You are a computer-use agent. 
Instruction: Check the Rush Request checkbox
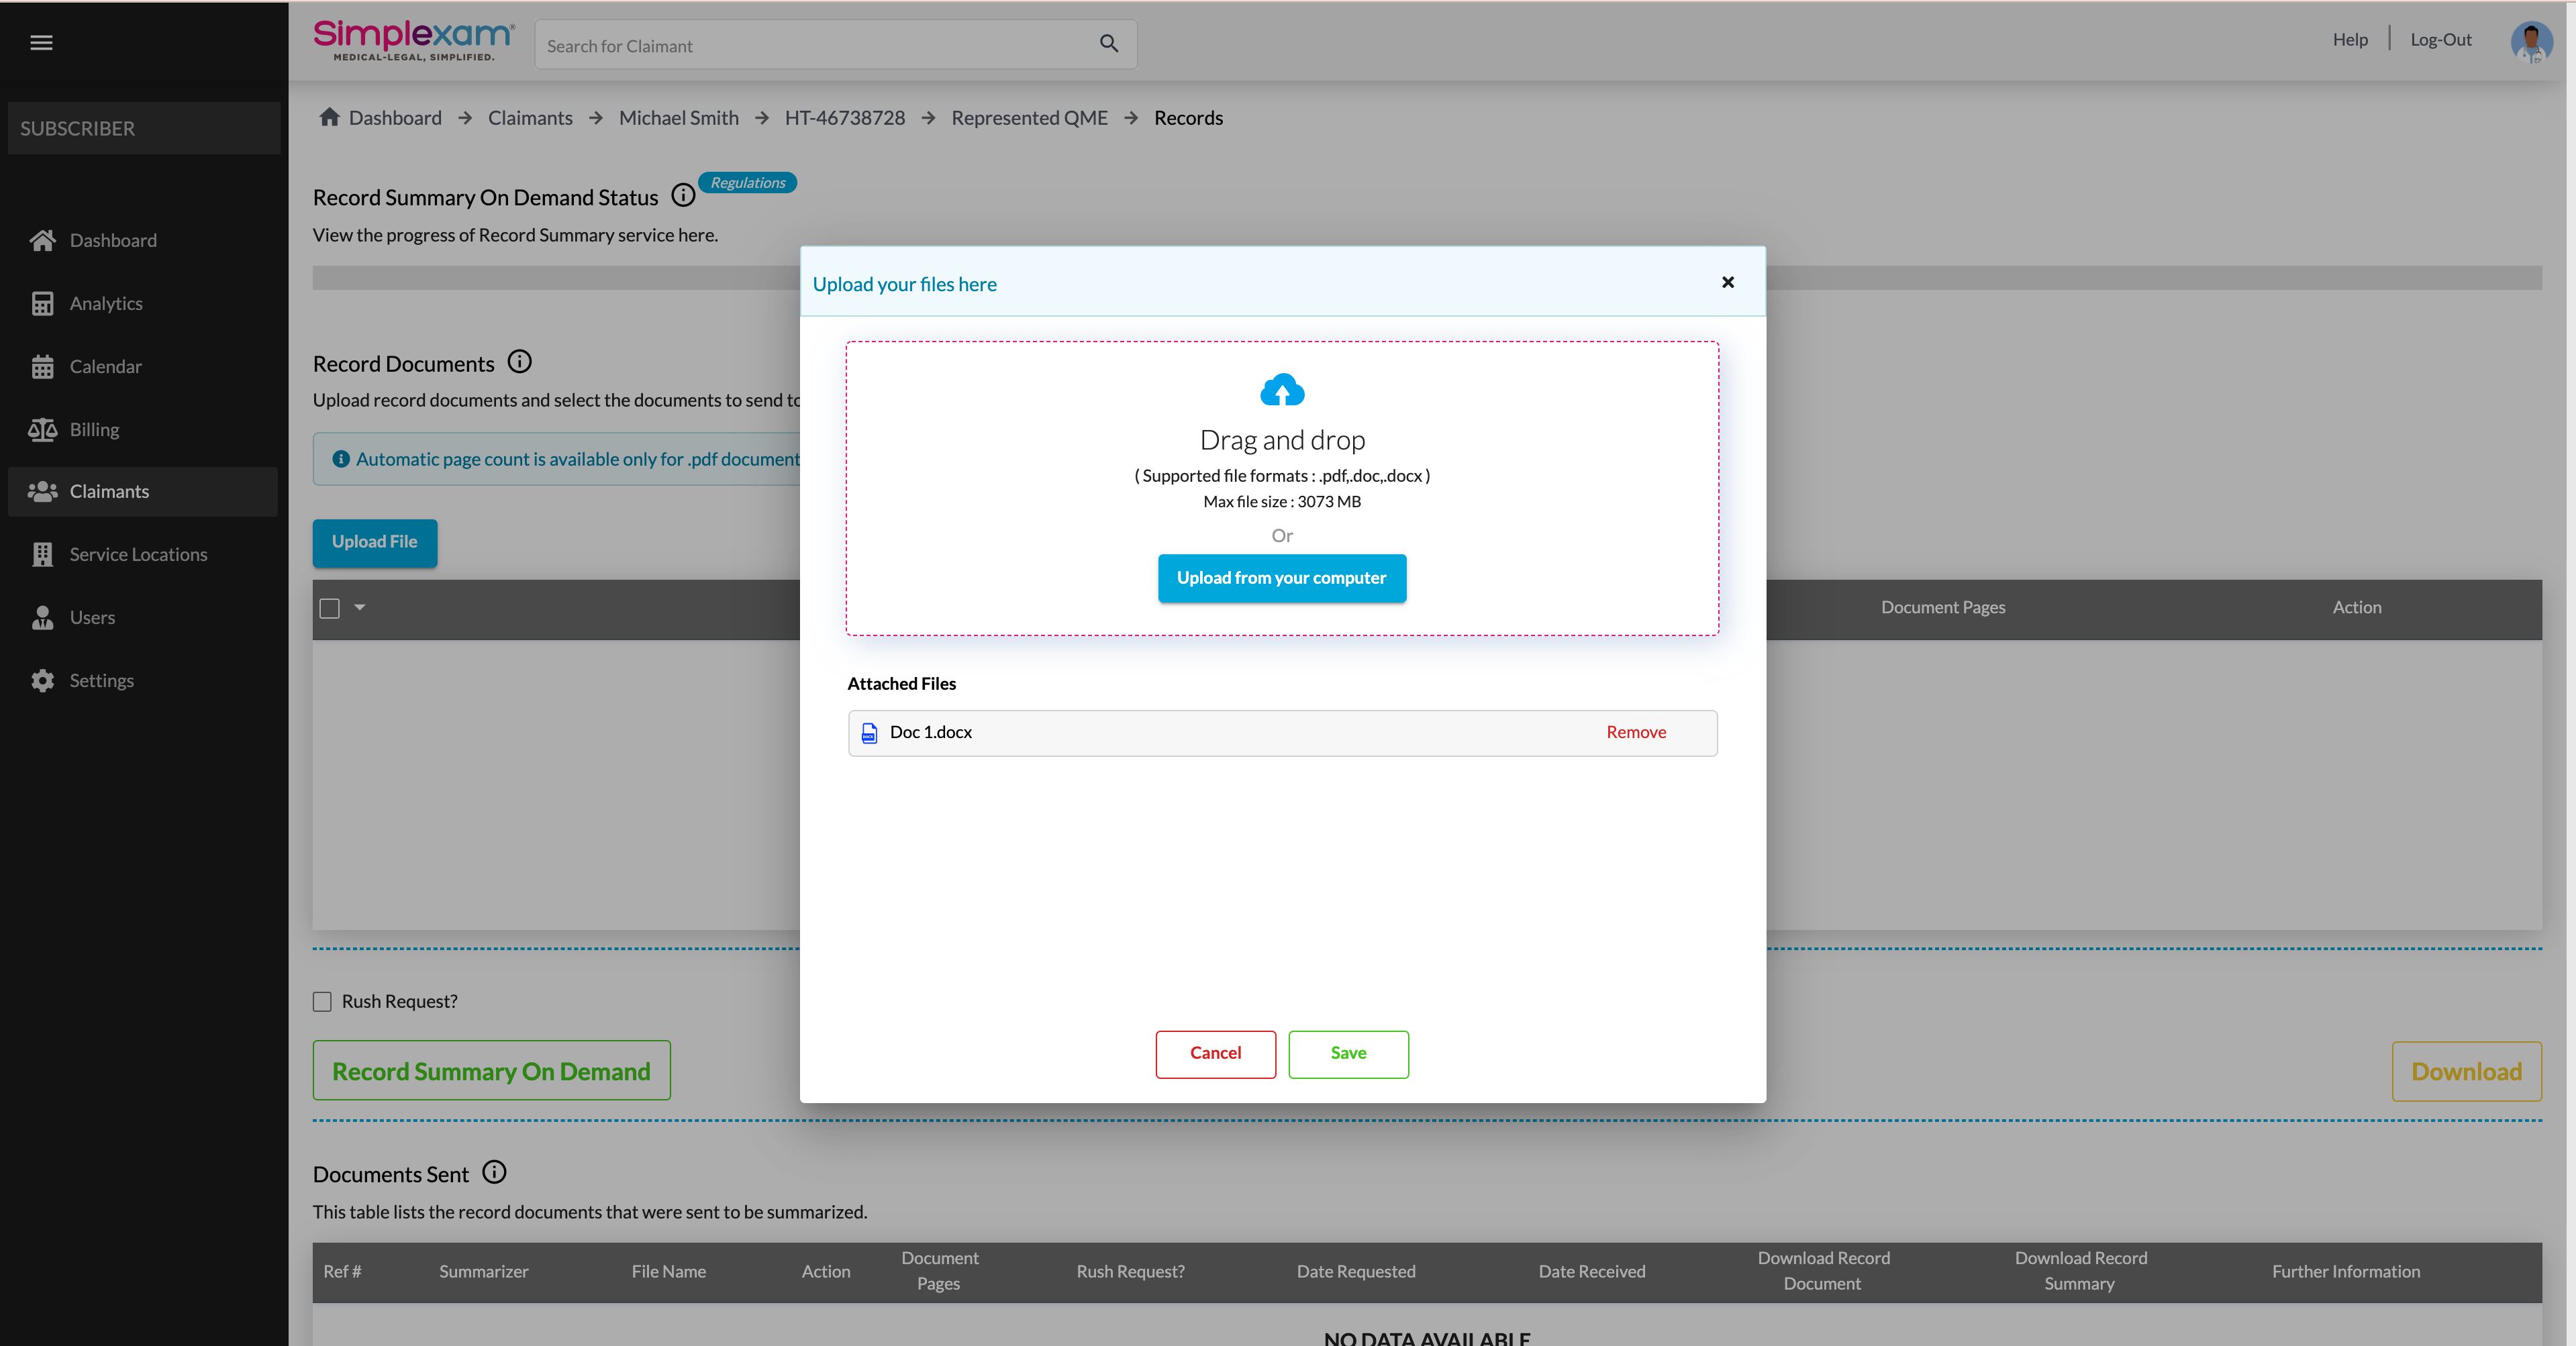click(x=322, y=1002)
